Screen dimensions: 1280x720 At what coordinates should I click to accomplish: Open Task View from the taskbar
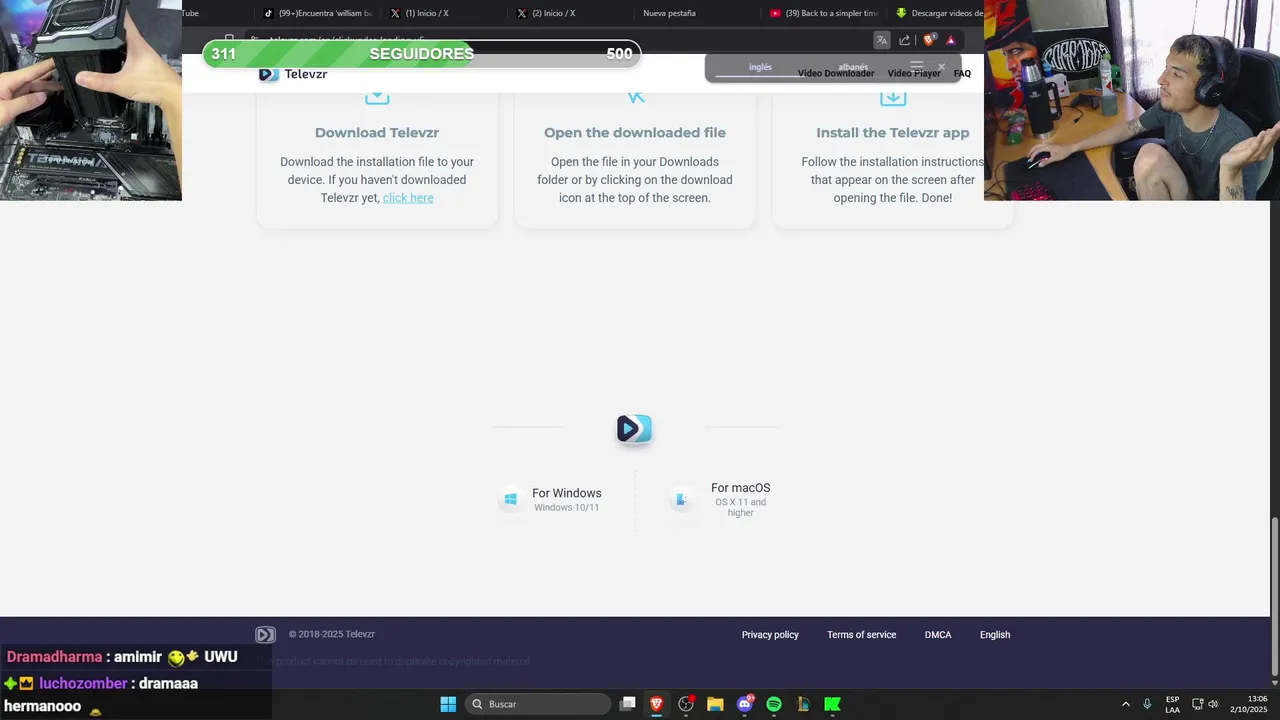[x=627, y=704]
